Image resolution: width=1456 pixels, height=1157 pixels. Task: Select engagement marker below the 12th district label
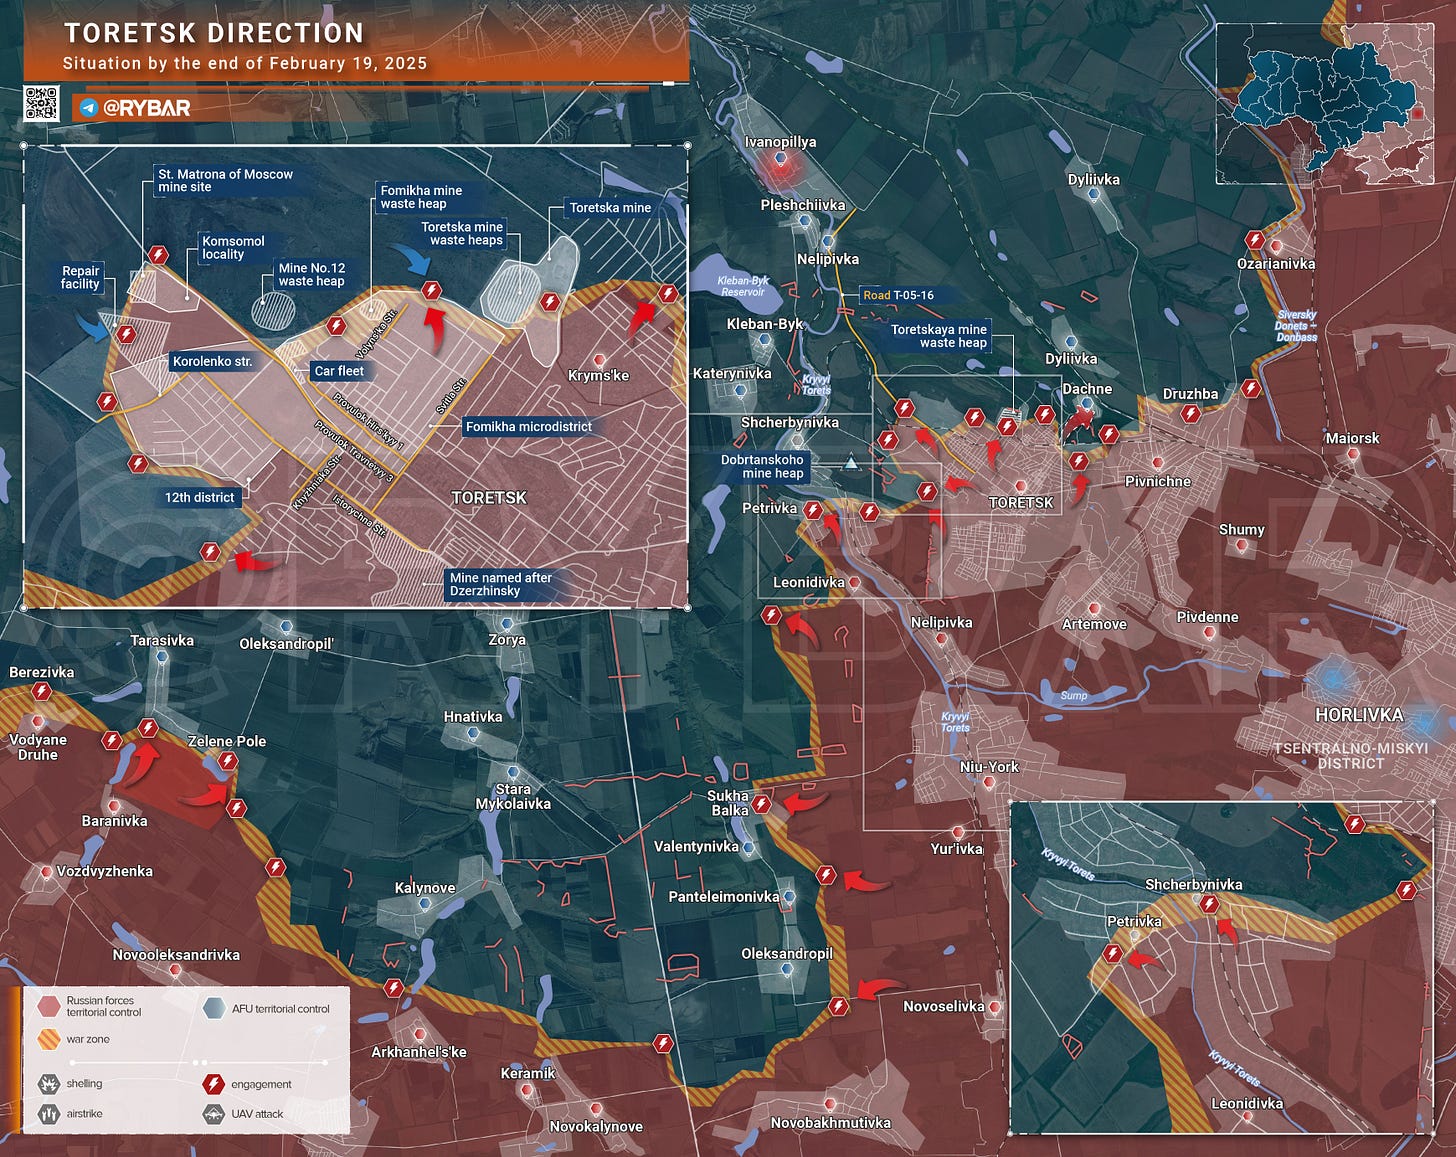(x=209, y=551)
